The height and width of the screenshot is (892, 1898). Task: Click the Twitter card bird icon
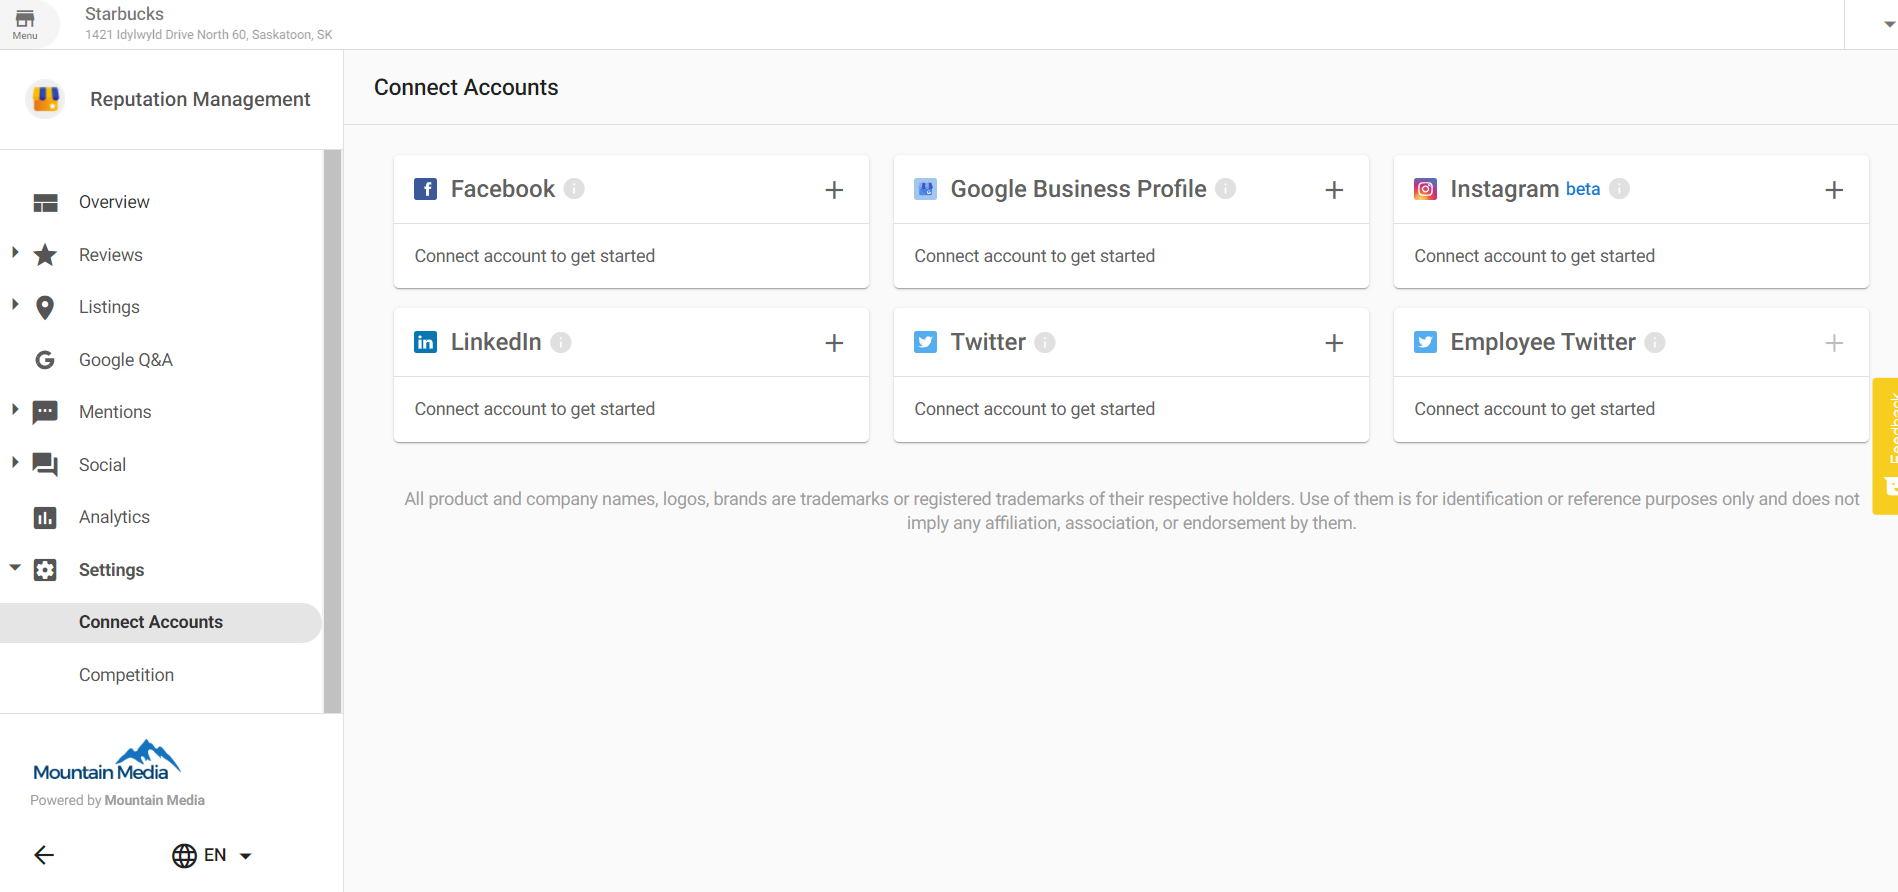pyautogui.click(x=925, y=342)
